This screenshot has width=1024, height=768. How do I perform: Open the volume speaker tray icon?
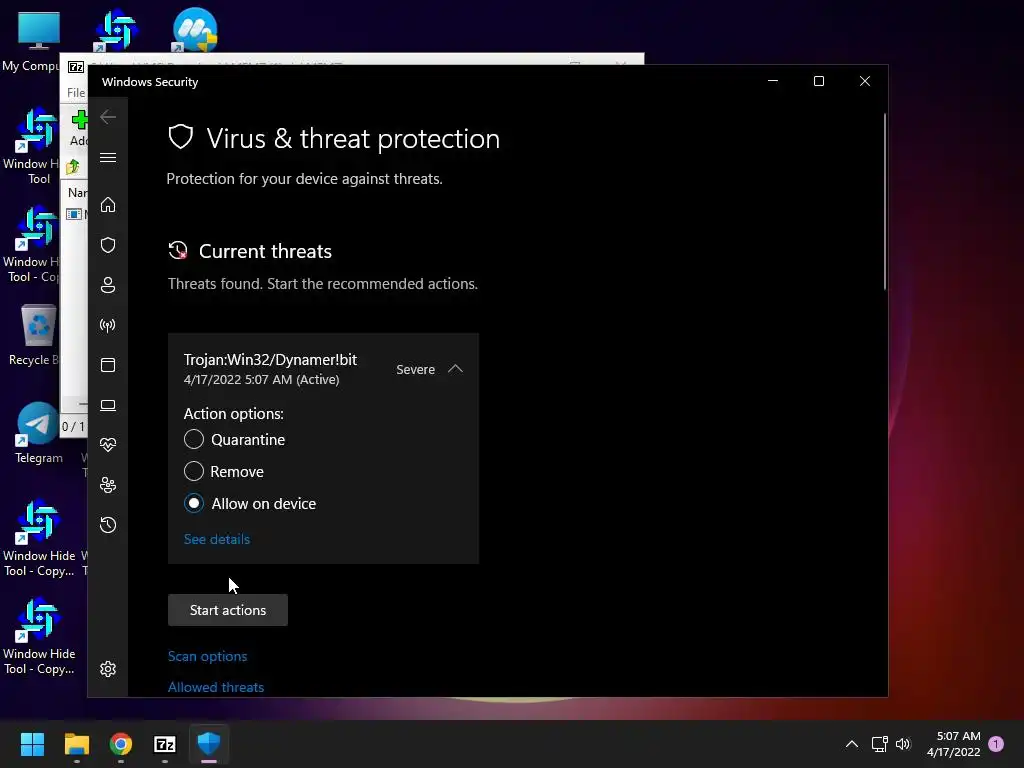(x=903, y=744)
